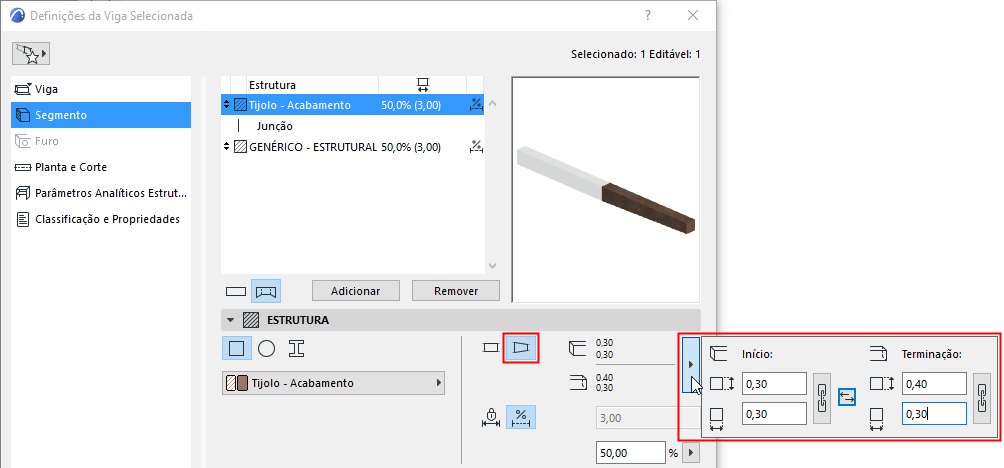Open the arrow menu beside percentage field
1004x468 pixels.
tap(690, 453)
